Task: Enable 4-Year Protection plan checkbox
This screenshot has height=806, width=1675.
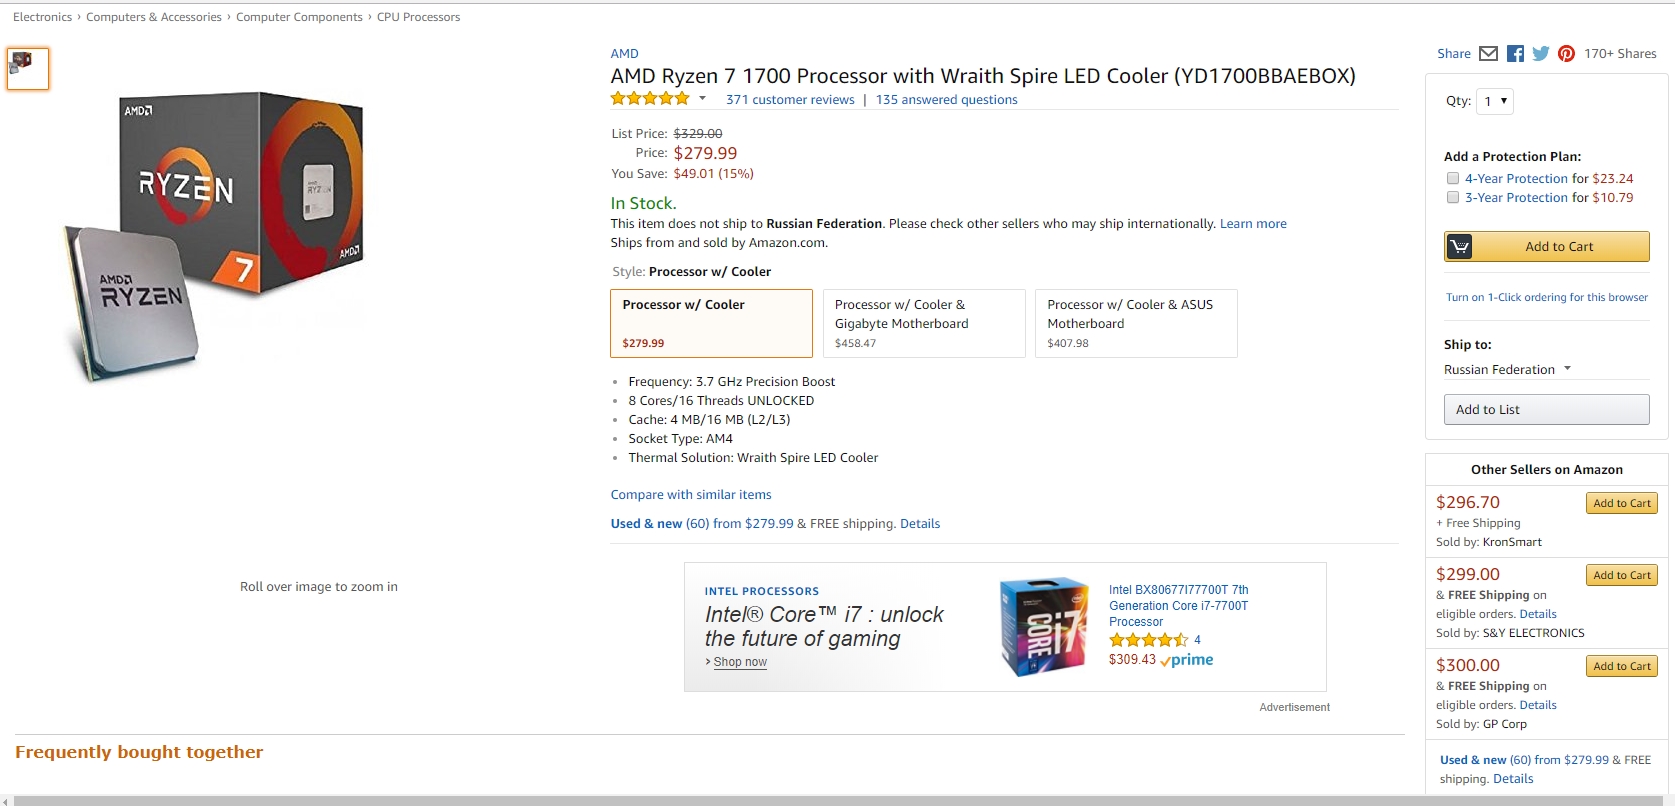Action: (x=1453, y=179)
